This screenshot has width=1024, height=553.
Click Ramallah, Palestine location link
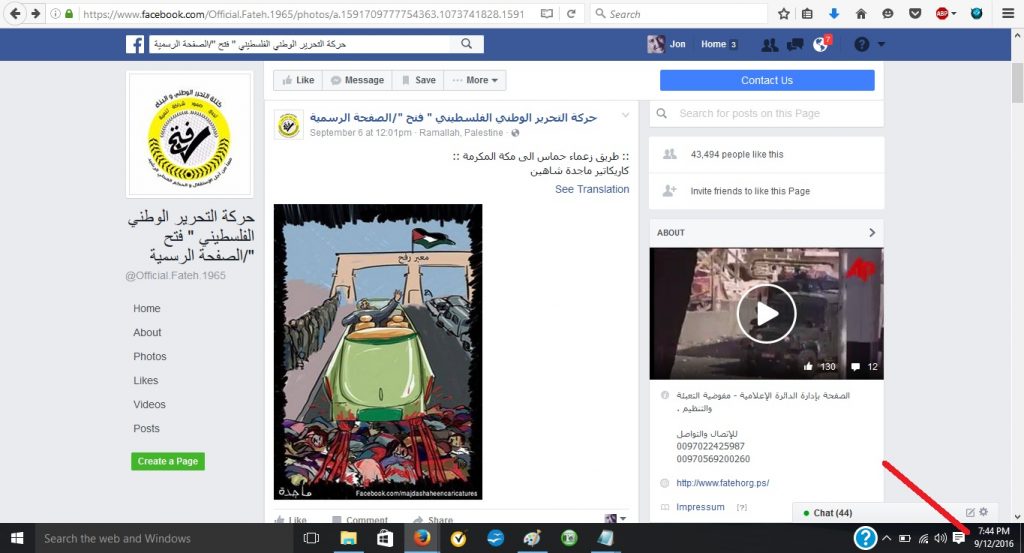[x=461, y=133]
